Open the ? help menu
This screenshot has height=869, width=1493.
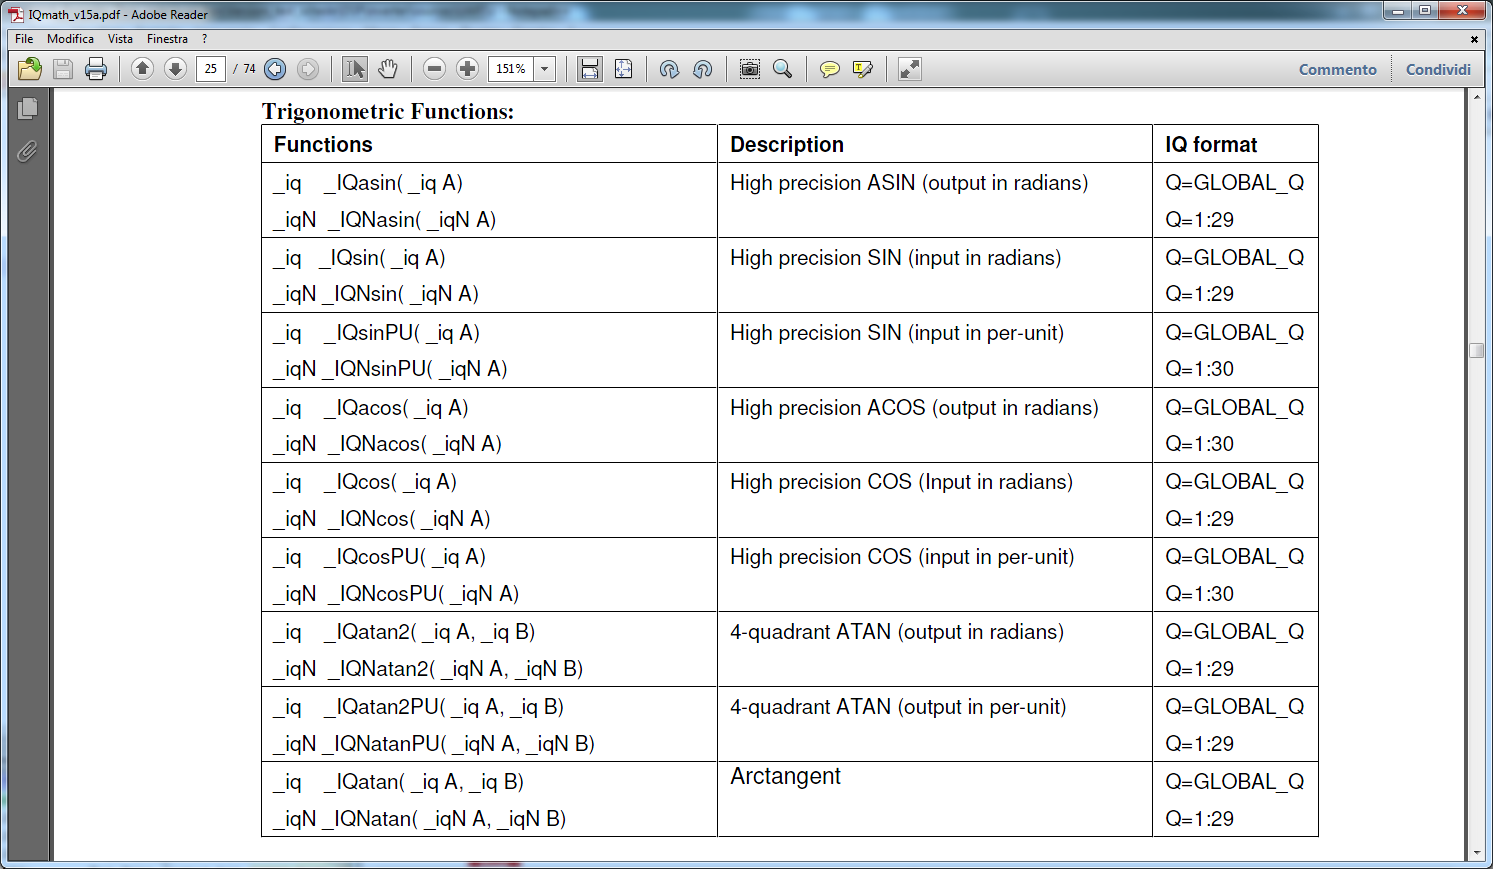pos(204,39)
